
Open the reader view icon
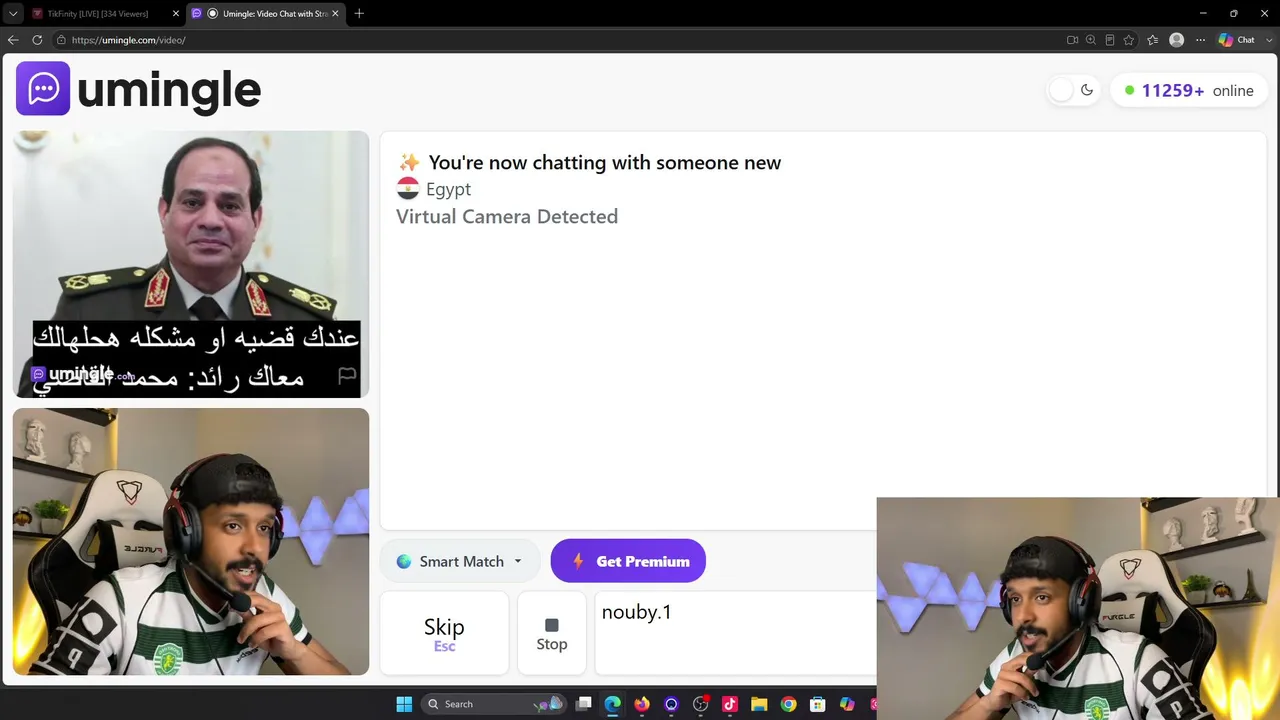pos(1110,40)
